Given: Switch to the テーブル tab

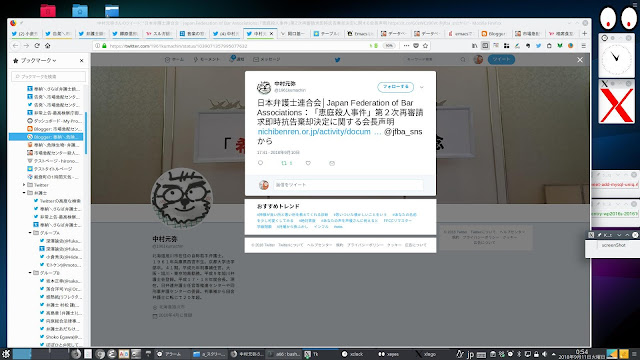Looking at the screenshot, I should [x=326, y=33].
